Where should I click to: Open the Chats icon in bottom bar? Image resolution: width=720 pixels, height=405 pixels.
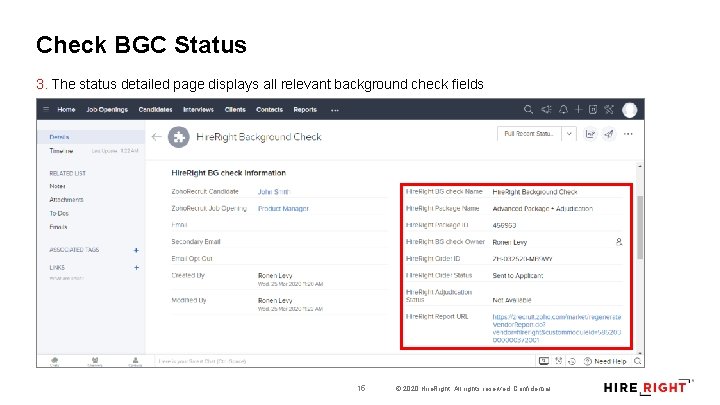[55, 361]
